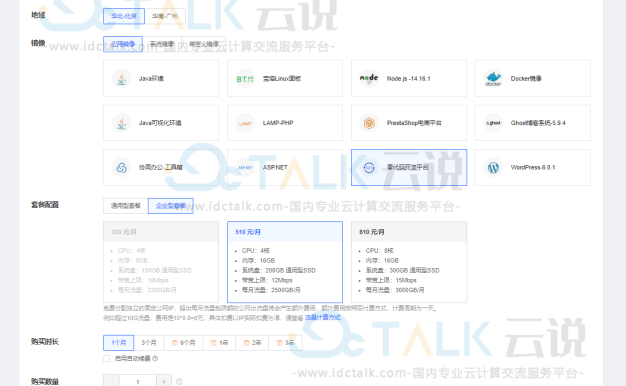Choose the 390 元/月 plan card

(x=161, y=262)
